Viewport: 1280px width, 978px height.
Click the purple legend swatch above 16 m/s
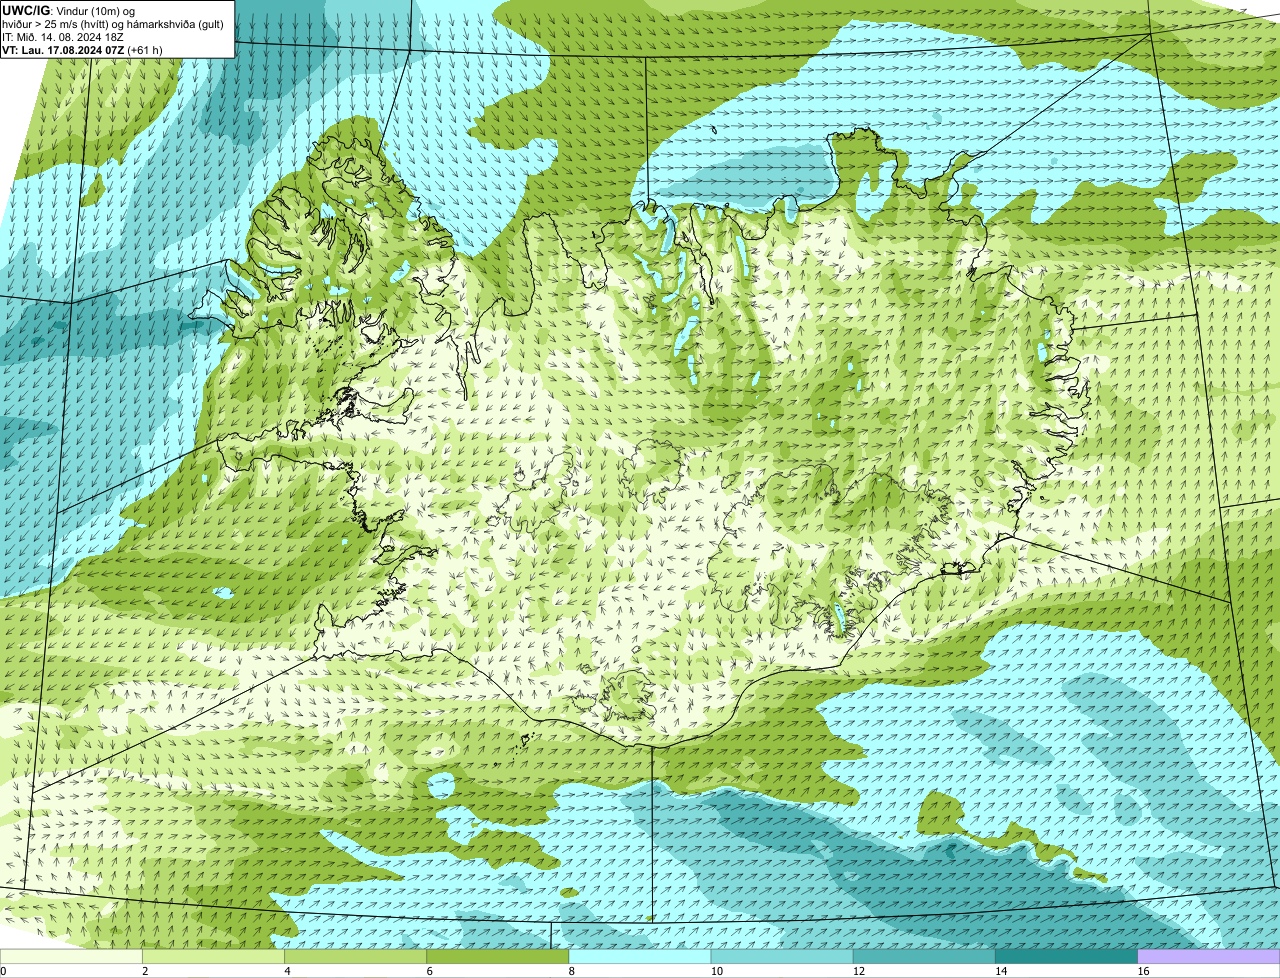coord(1209,957)
